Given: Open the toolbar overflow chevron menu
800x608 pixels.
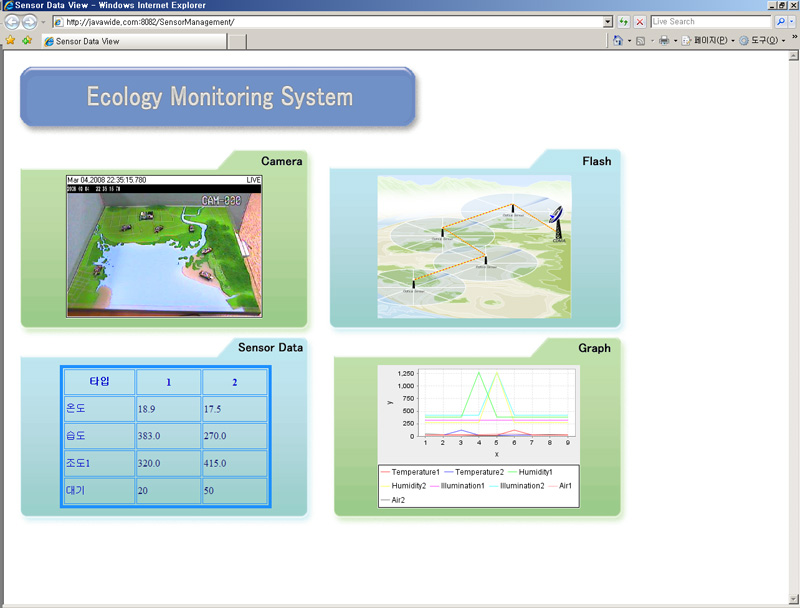Looking at the screenshot, I should pyautogui.click(x=796, y=37).
